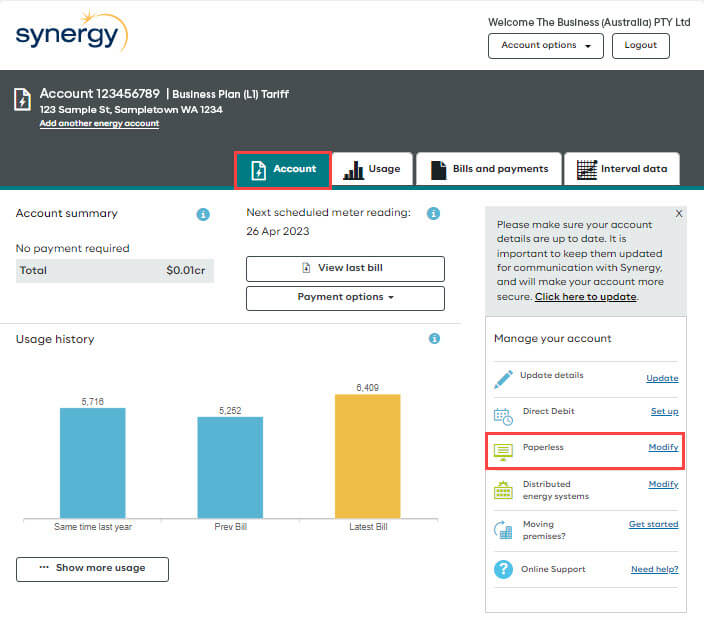Click the Moving premises building icon
Screen dimensions: 704x620
point(503,530)
